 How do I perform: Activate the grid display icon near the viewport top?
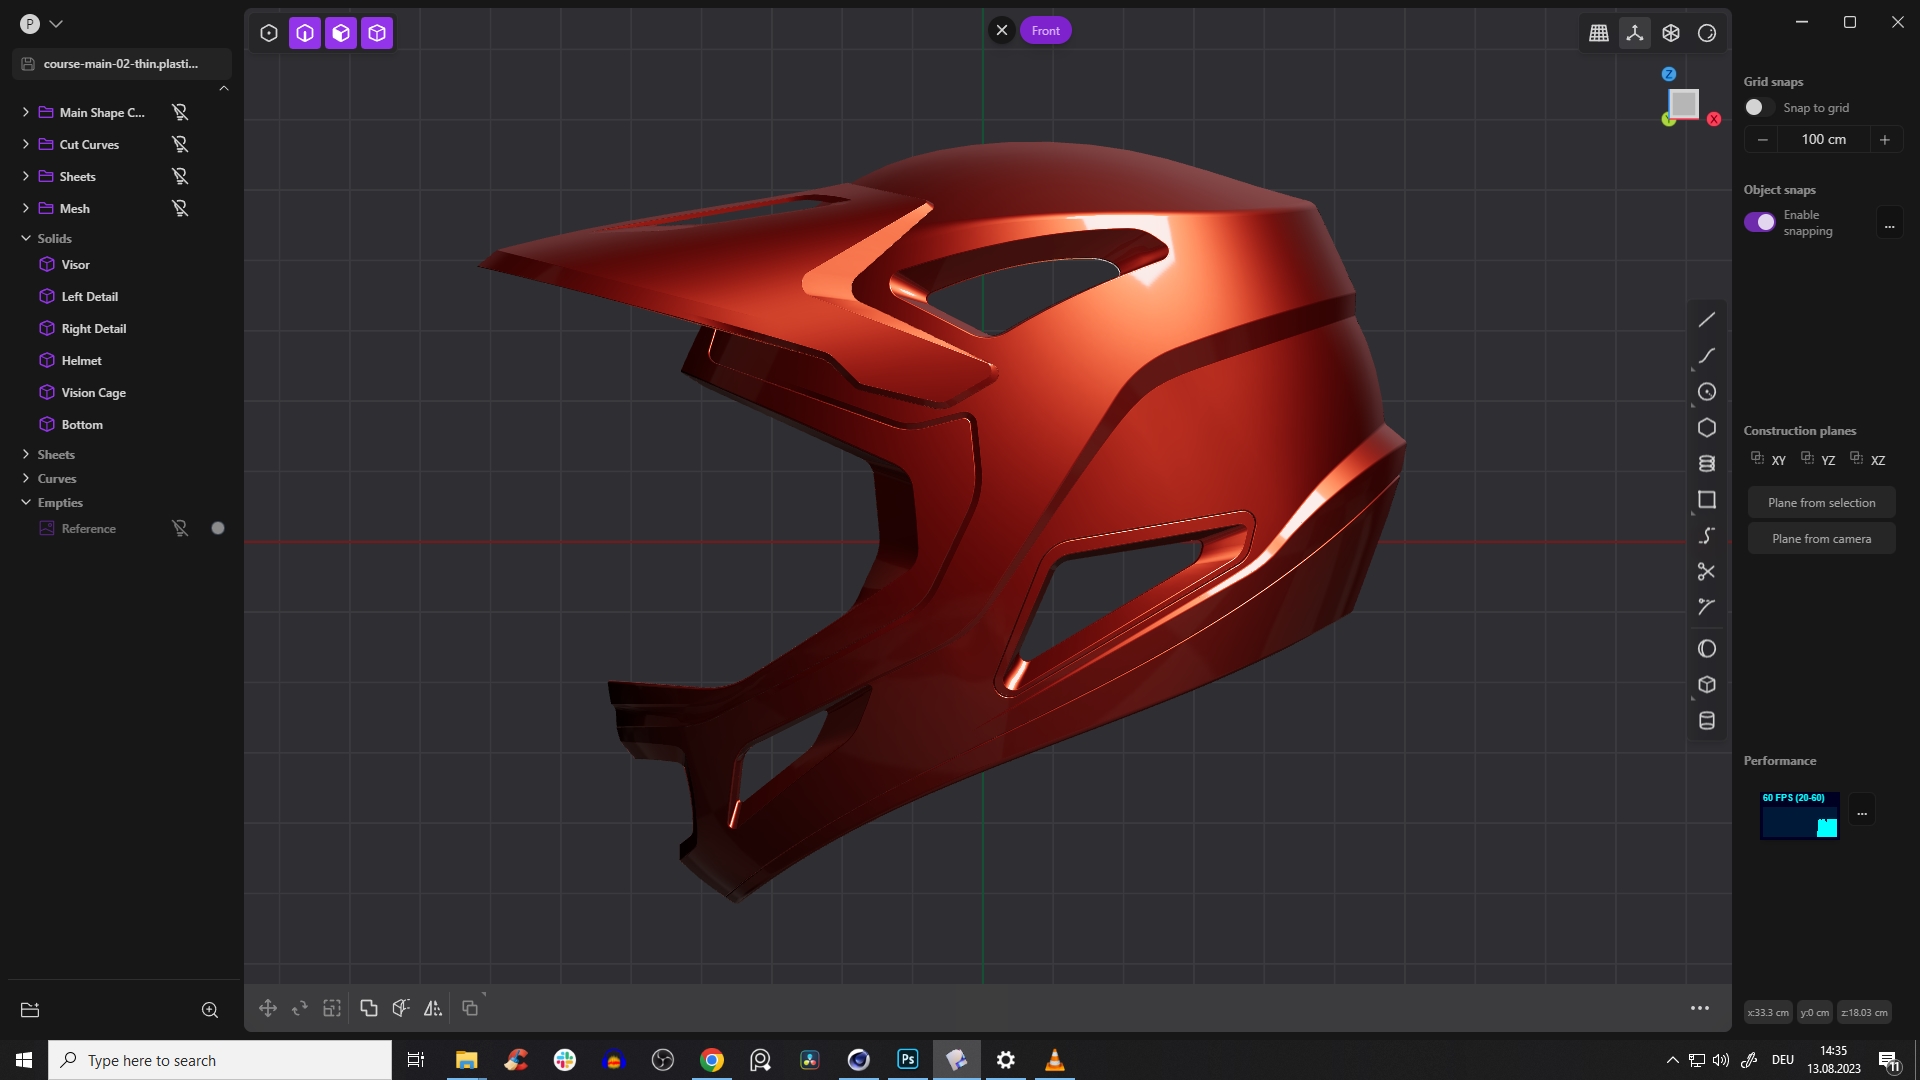[x=1597, y=32]
